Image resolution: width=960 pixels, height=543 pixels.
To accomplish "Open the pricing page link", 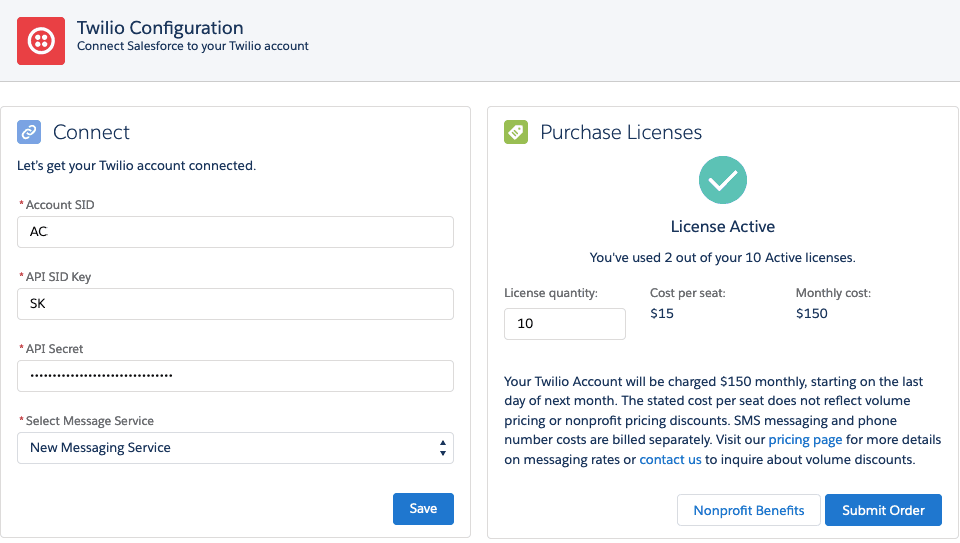I will click(805, 440).
